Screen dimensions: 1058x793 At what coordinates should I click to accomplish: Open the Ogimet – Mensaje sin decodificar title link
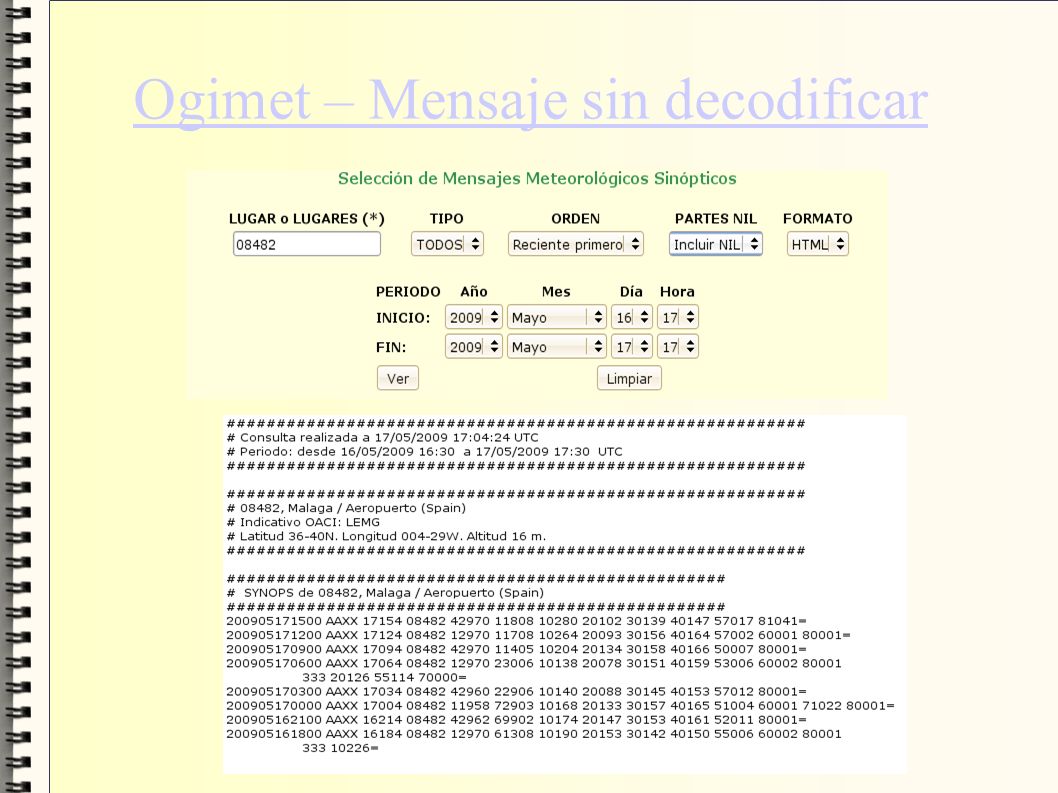tap(530, 102)
